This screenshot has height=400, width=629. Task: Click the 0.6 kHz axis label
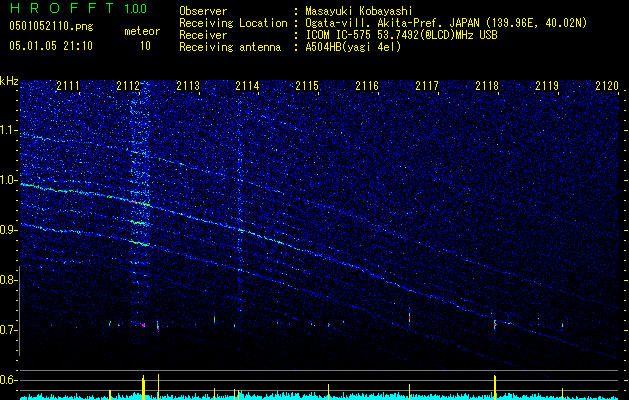8,380
